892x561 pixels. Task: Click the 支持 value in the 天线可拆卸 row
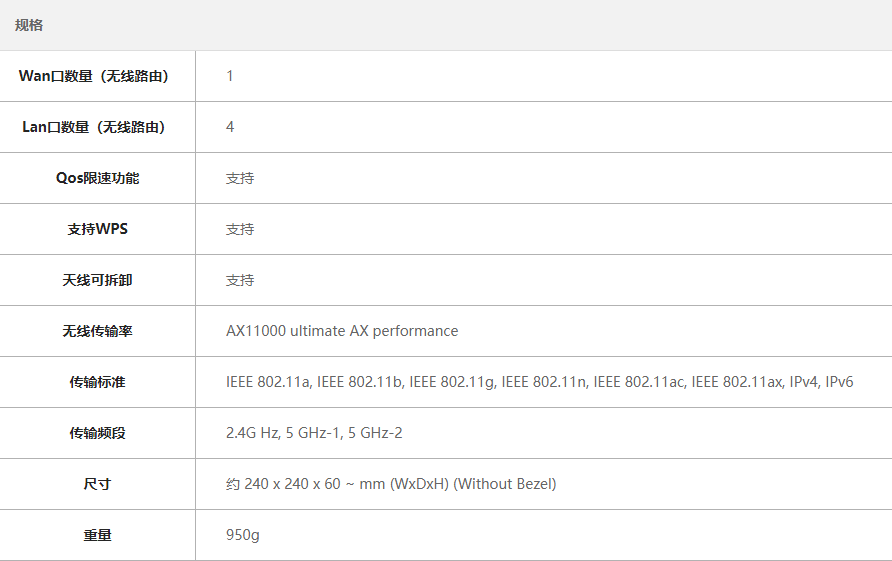pos(240,280)
